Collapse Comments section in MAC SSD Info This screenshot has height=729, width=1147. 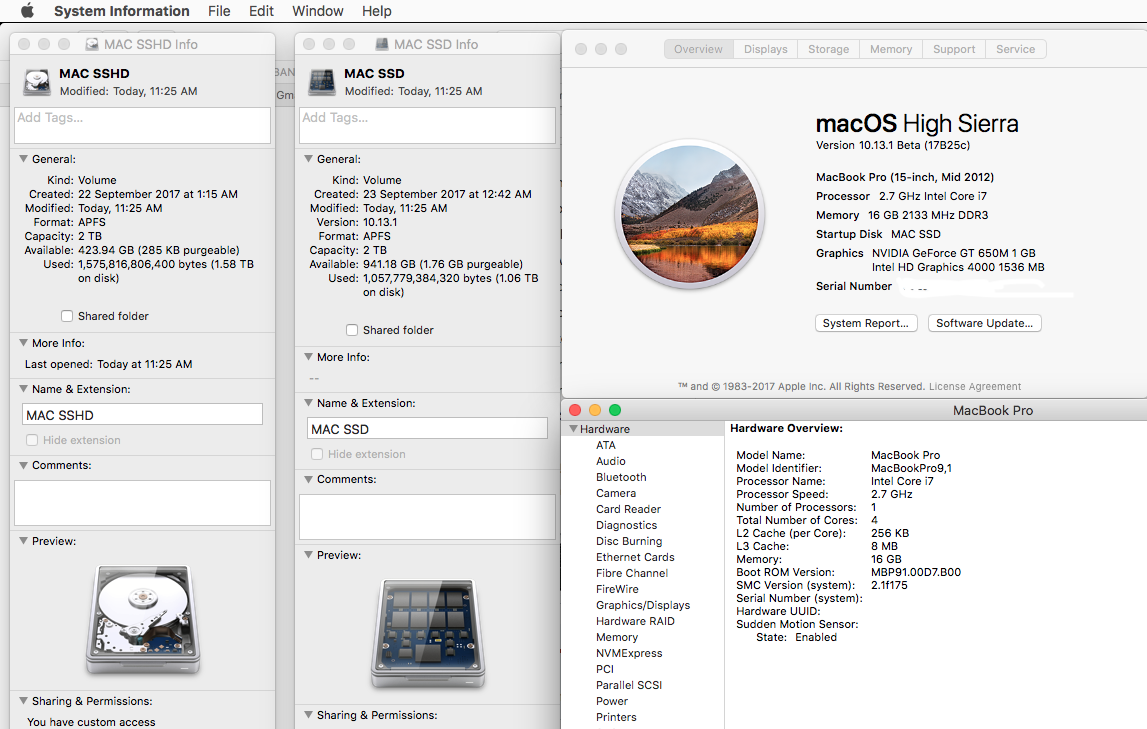(x=309, y=479)
